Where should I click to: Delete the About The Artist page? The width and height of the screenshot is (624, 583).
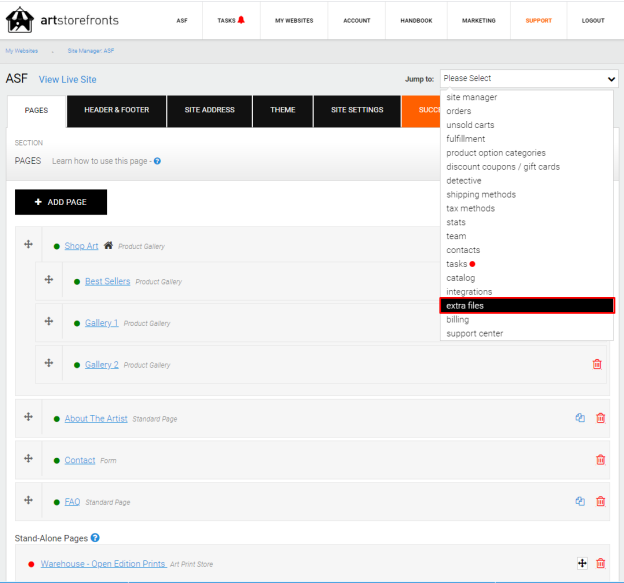[x=601, y=418]
